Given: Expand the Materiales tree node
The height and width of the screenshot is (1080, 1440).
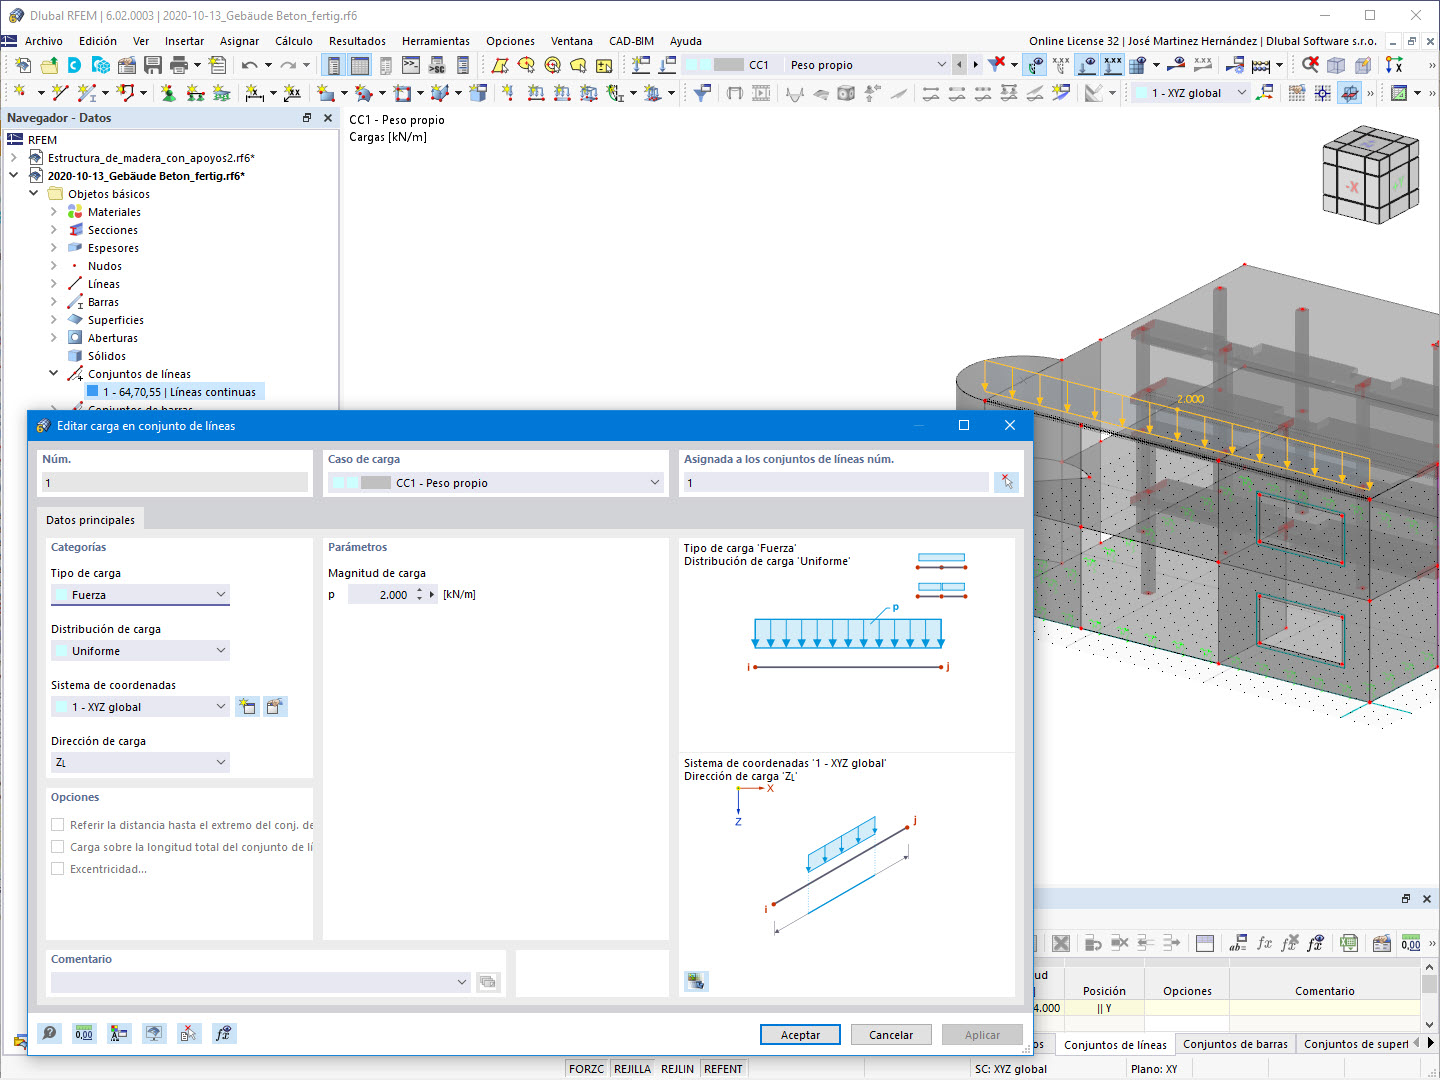Looking at the screenshot, I should [x=54, y=212].
